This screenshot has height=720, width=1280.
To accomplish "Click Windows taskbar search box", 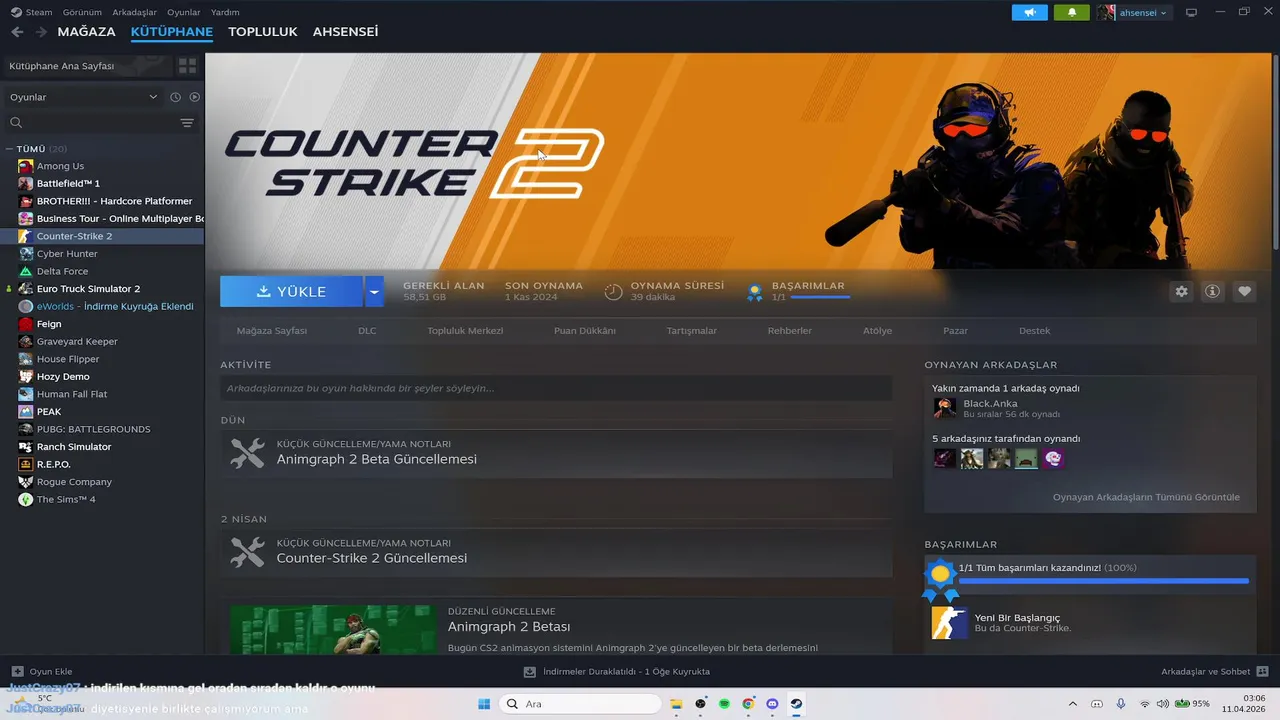I will 581,704.
